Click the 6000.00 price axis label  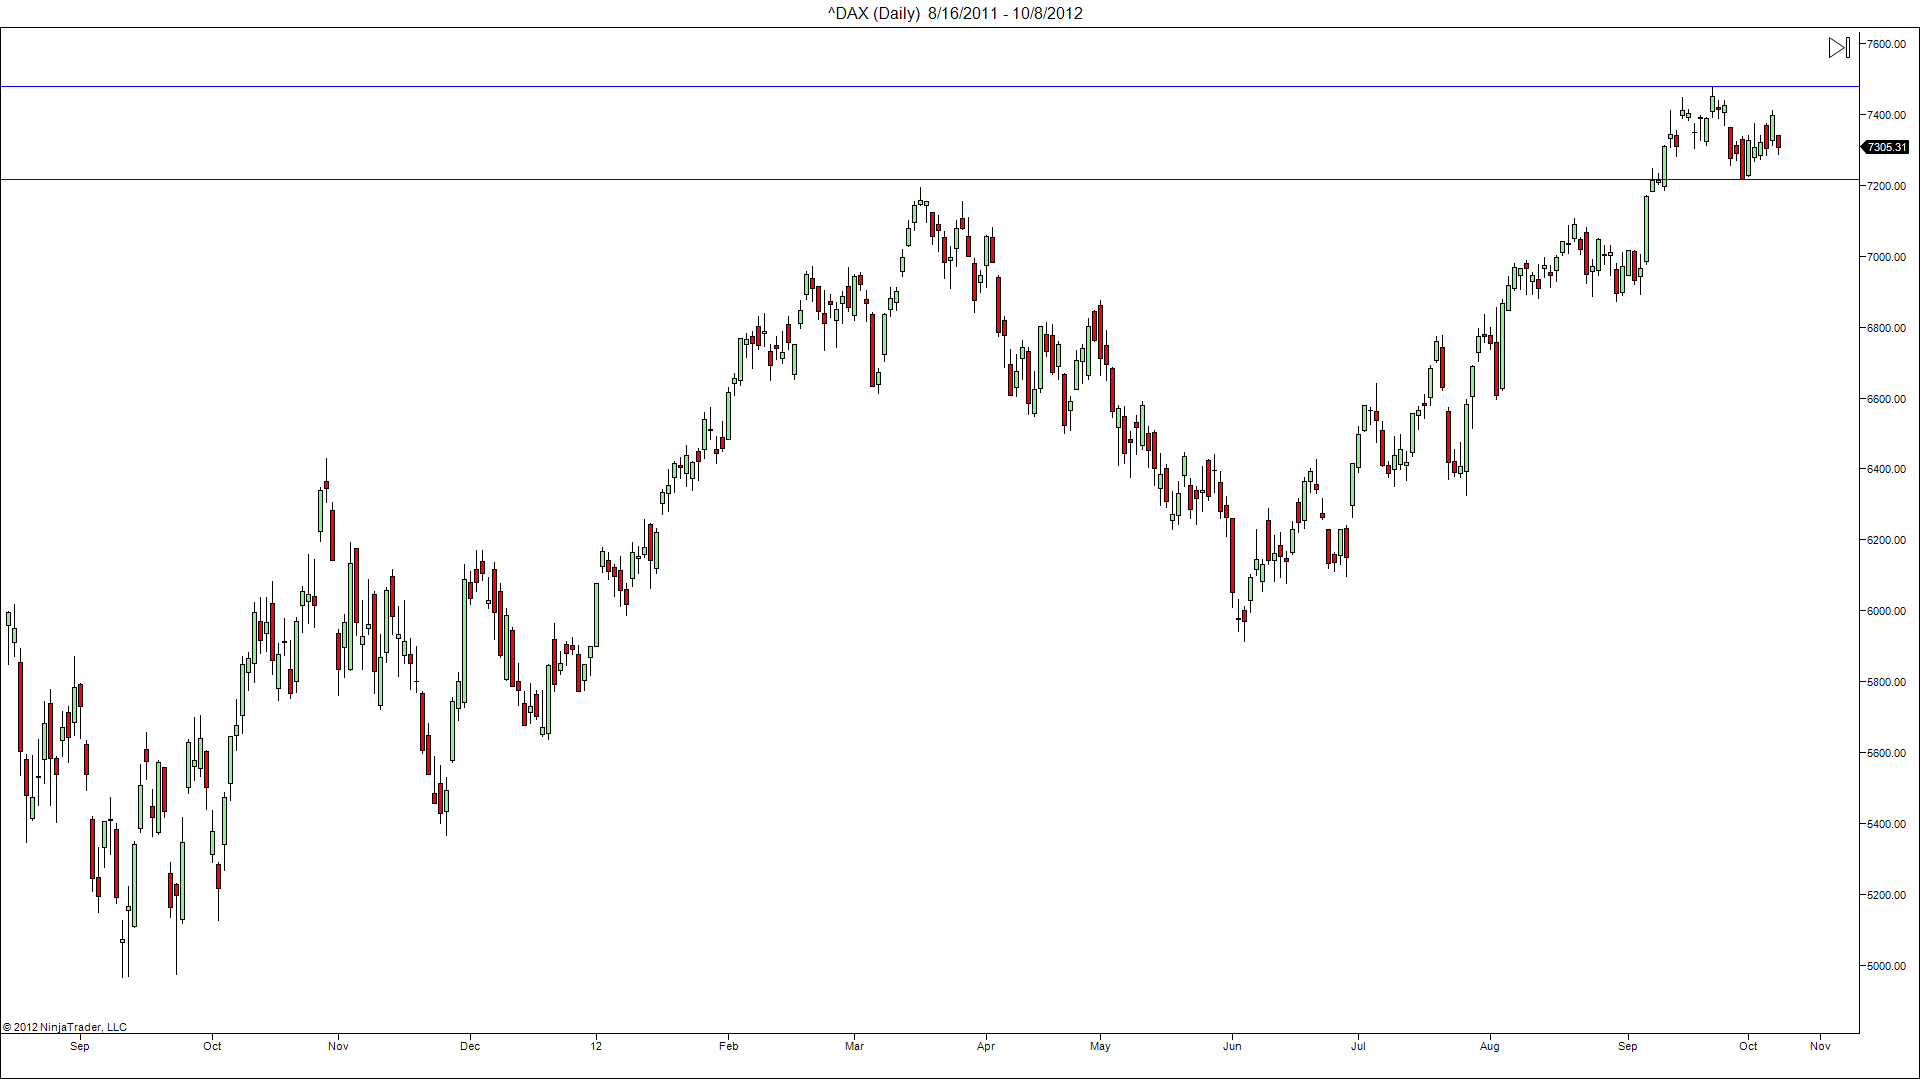[x=1886, y=611]
